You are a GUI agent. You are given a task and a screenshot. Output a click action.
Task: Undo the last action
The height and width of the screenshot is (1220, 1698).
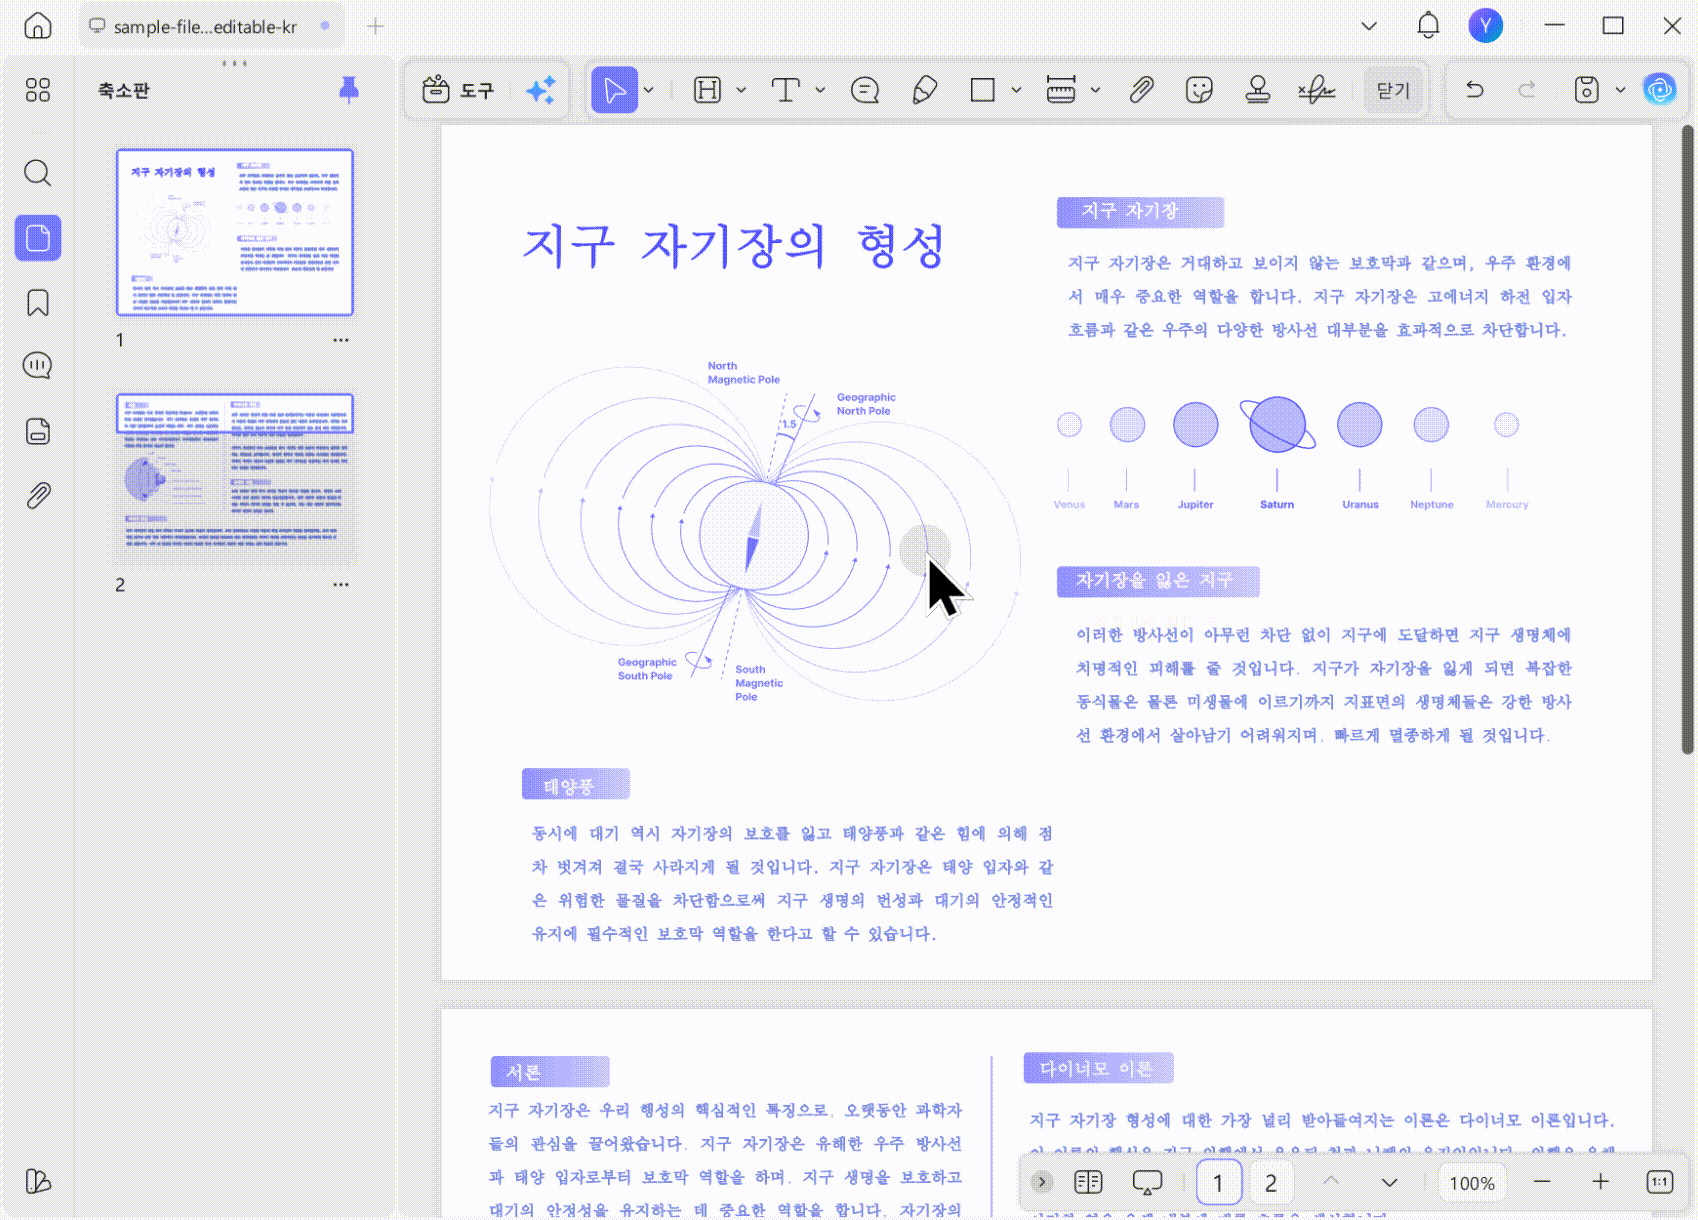1474,90
